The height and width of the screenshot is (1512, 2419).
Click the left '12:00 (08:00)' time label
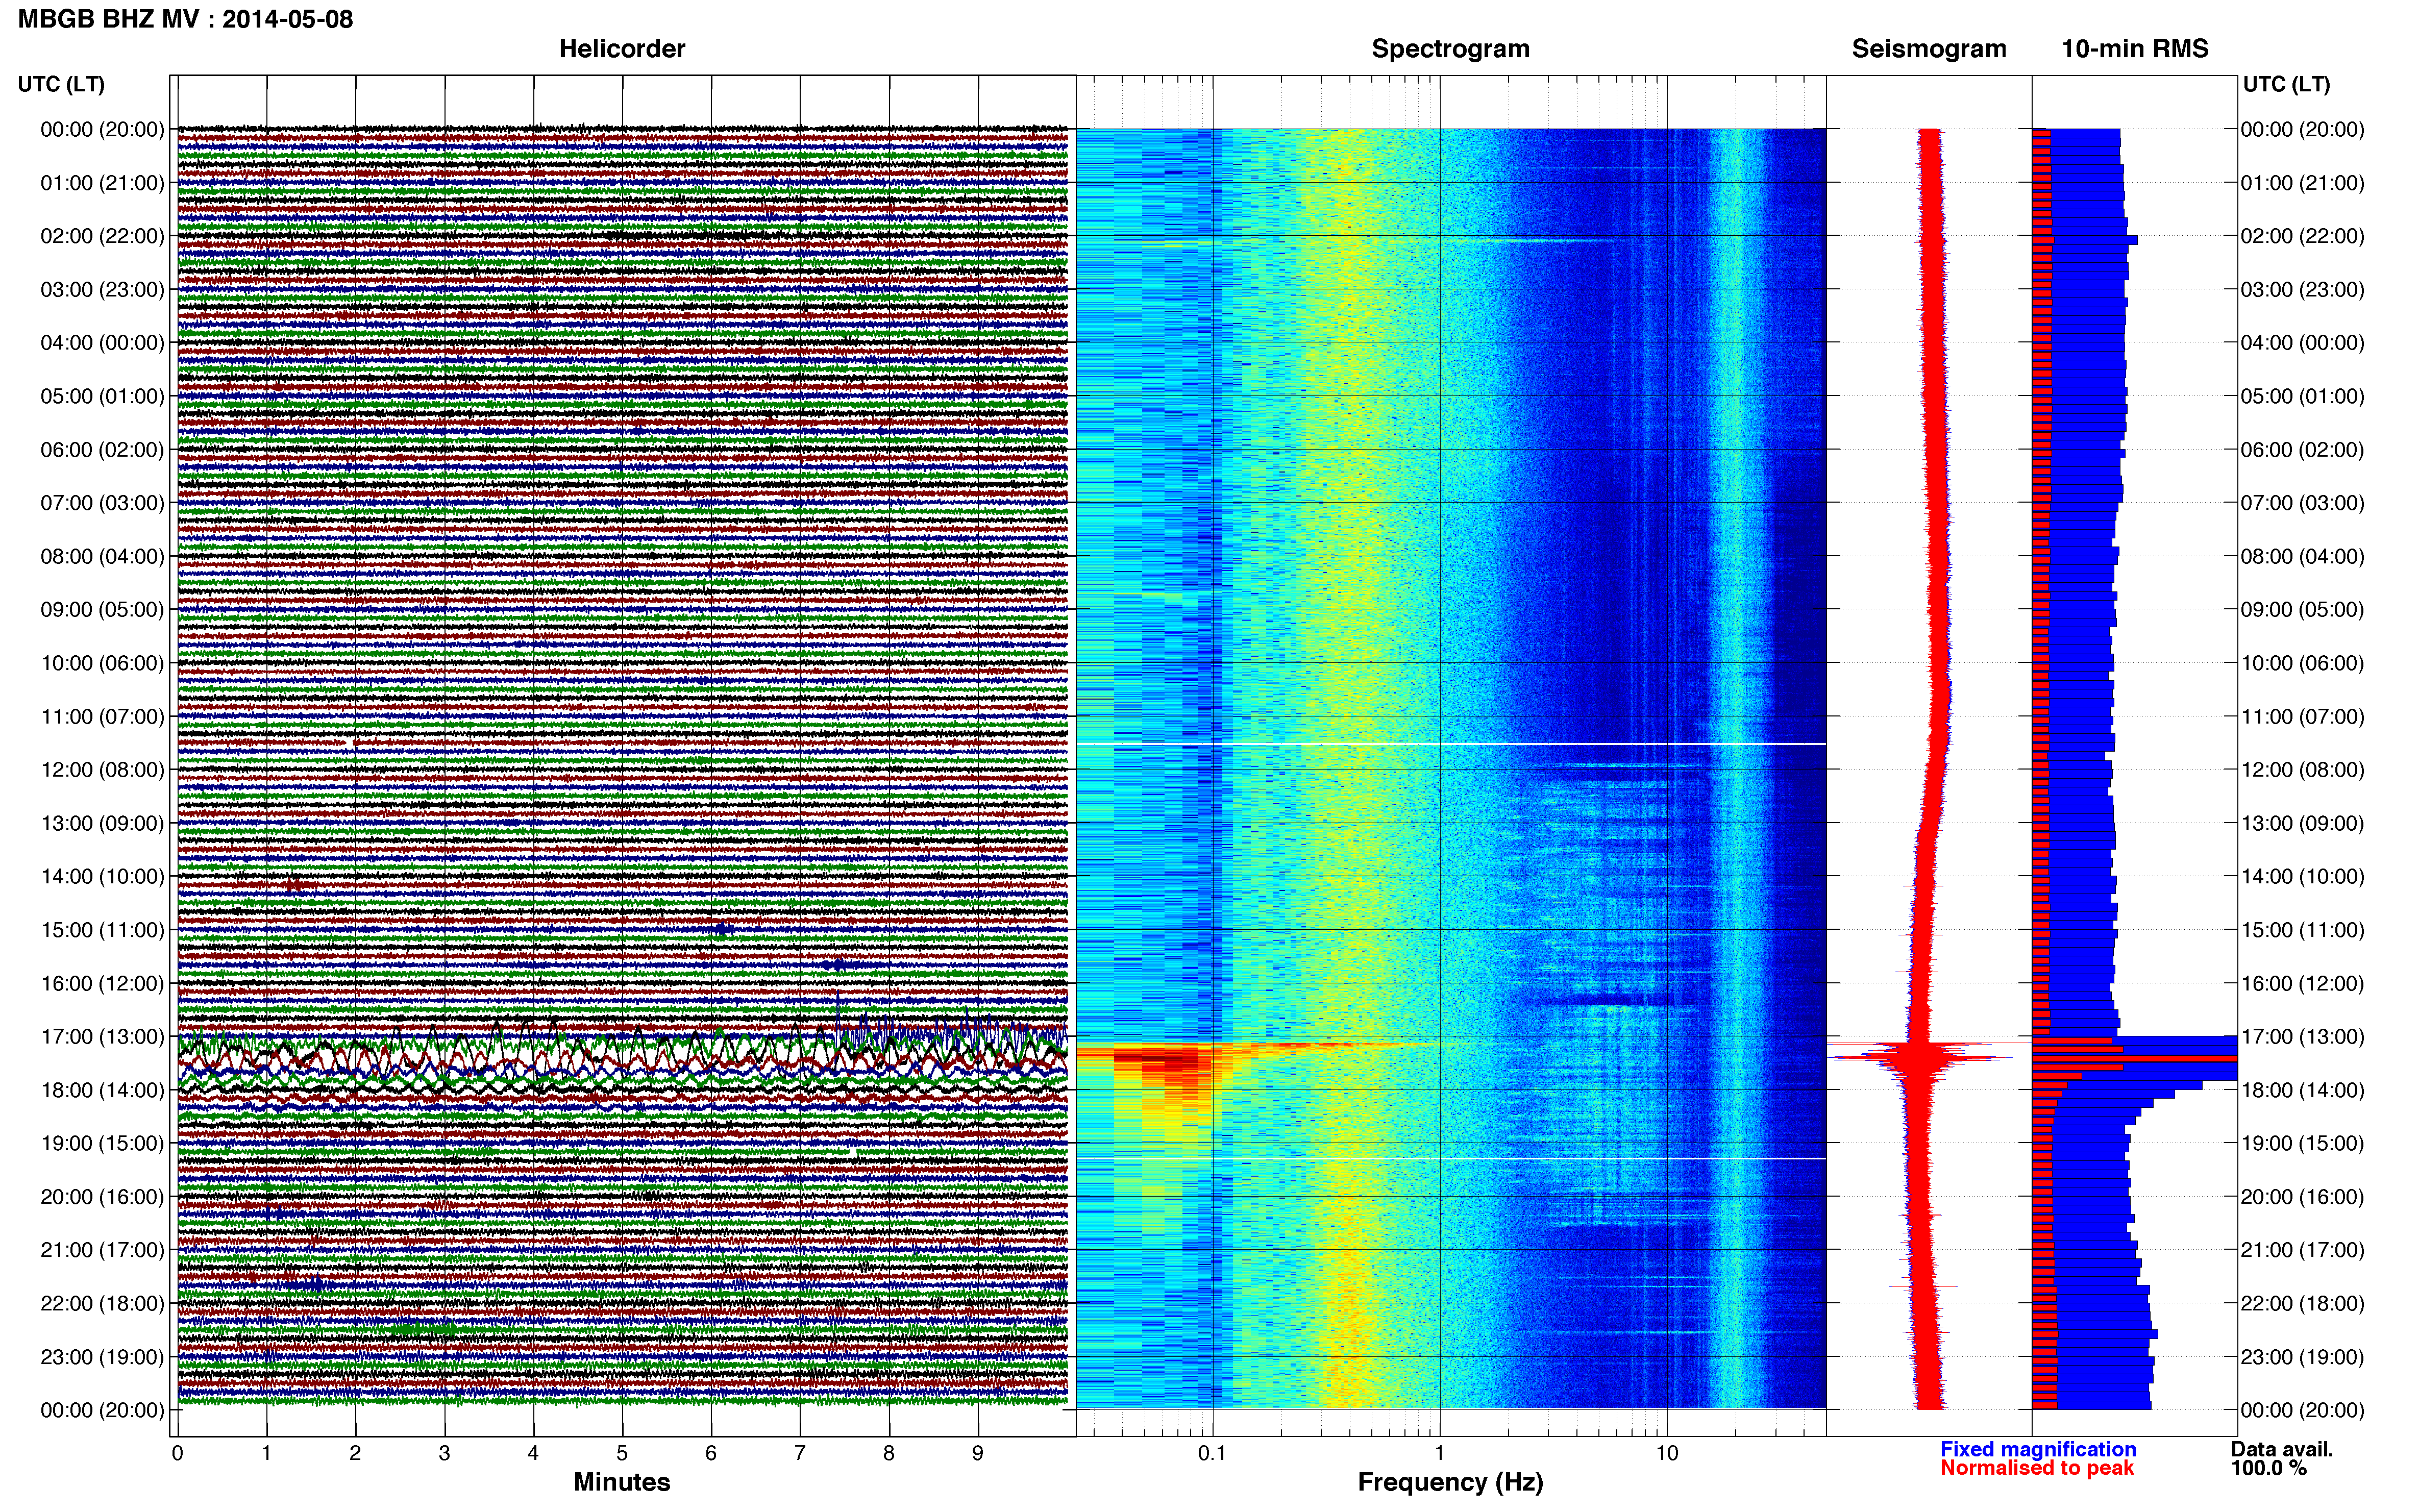click(102, 769)
